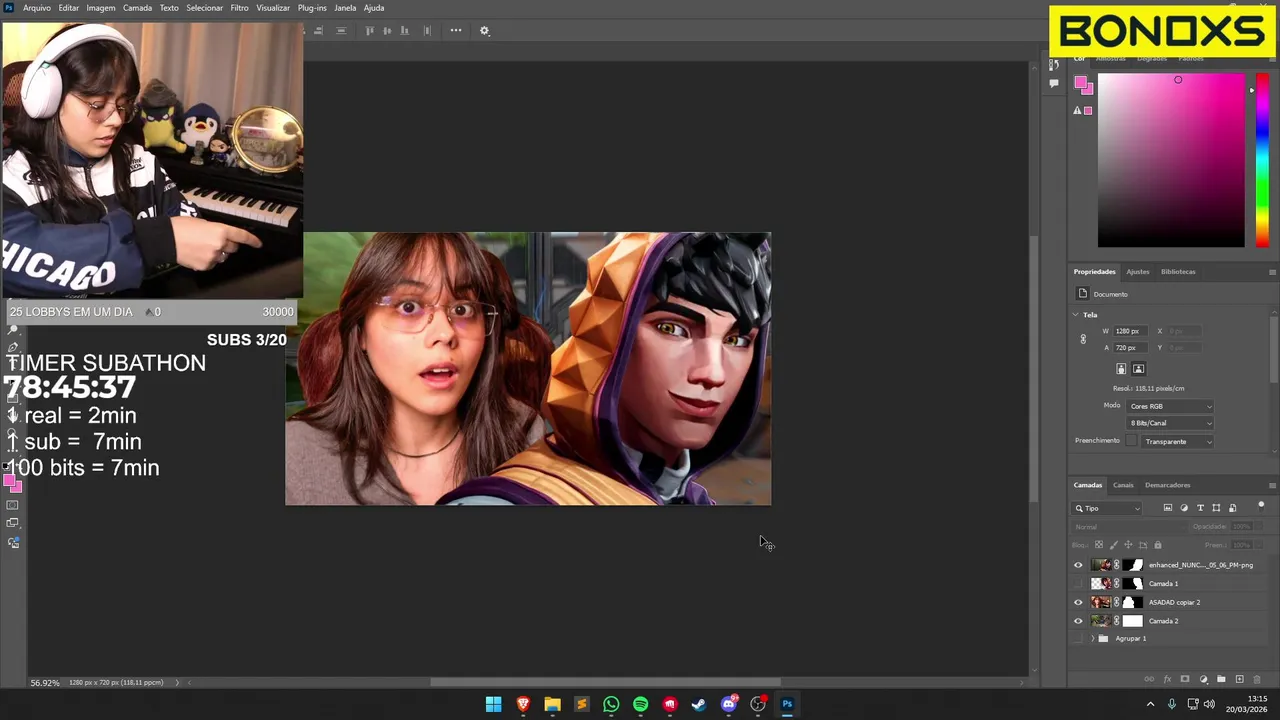Collapse the Tela section

tap(1076, 315)
